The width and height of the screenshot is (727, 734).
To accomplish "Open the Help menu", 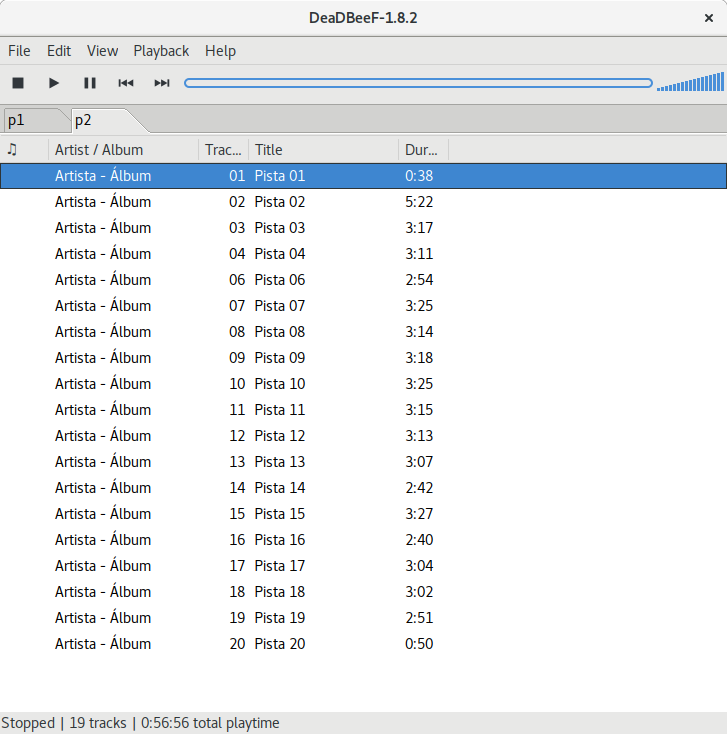I will 220,51.
